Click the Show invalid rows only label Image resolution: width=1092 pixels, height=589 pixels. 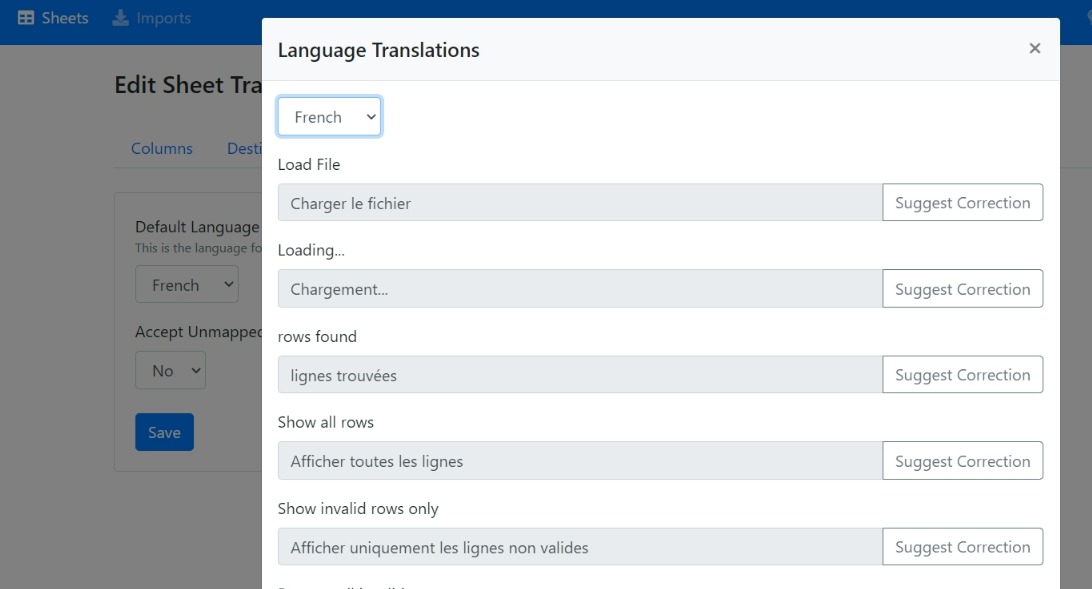pos(358,508)
